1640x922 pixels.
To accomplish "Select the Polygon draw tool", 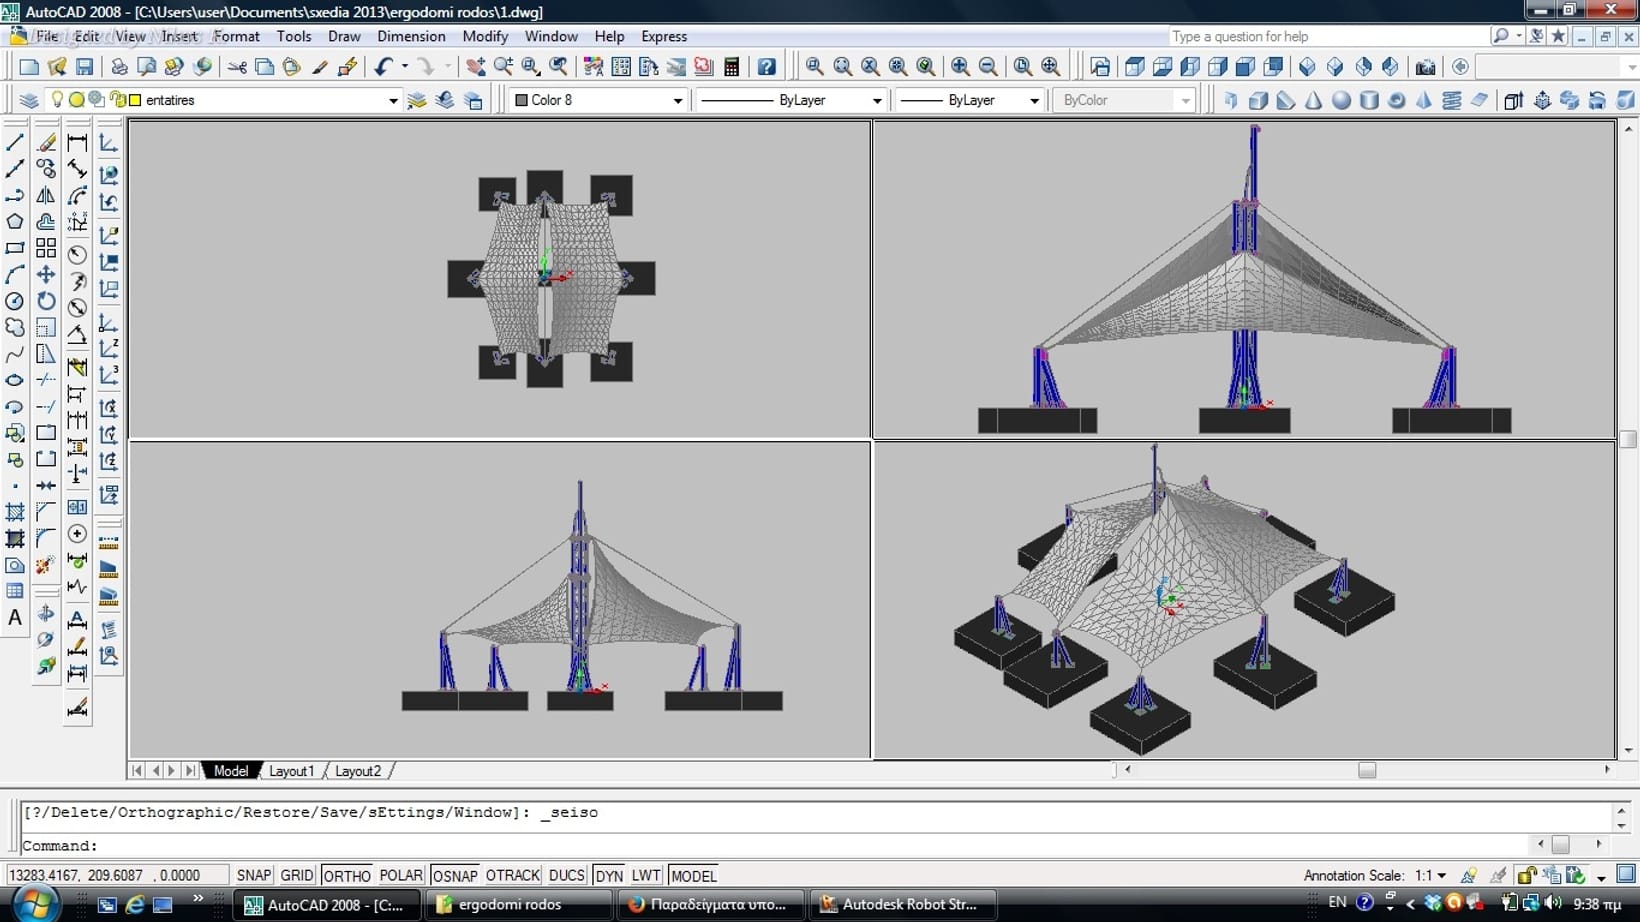I will point(15,221).
